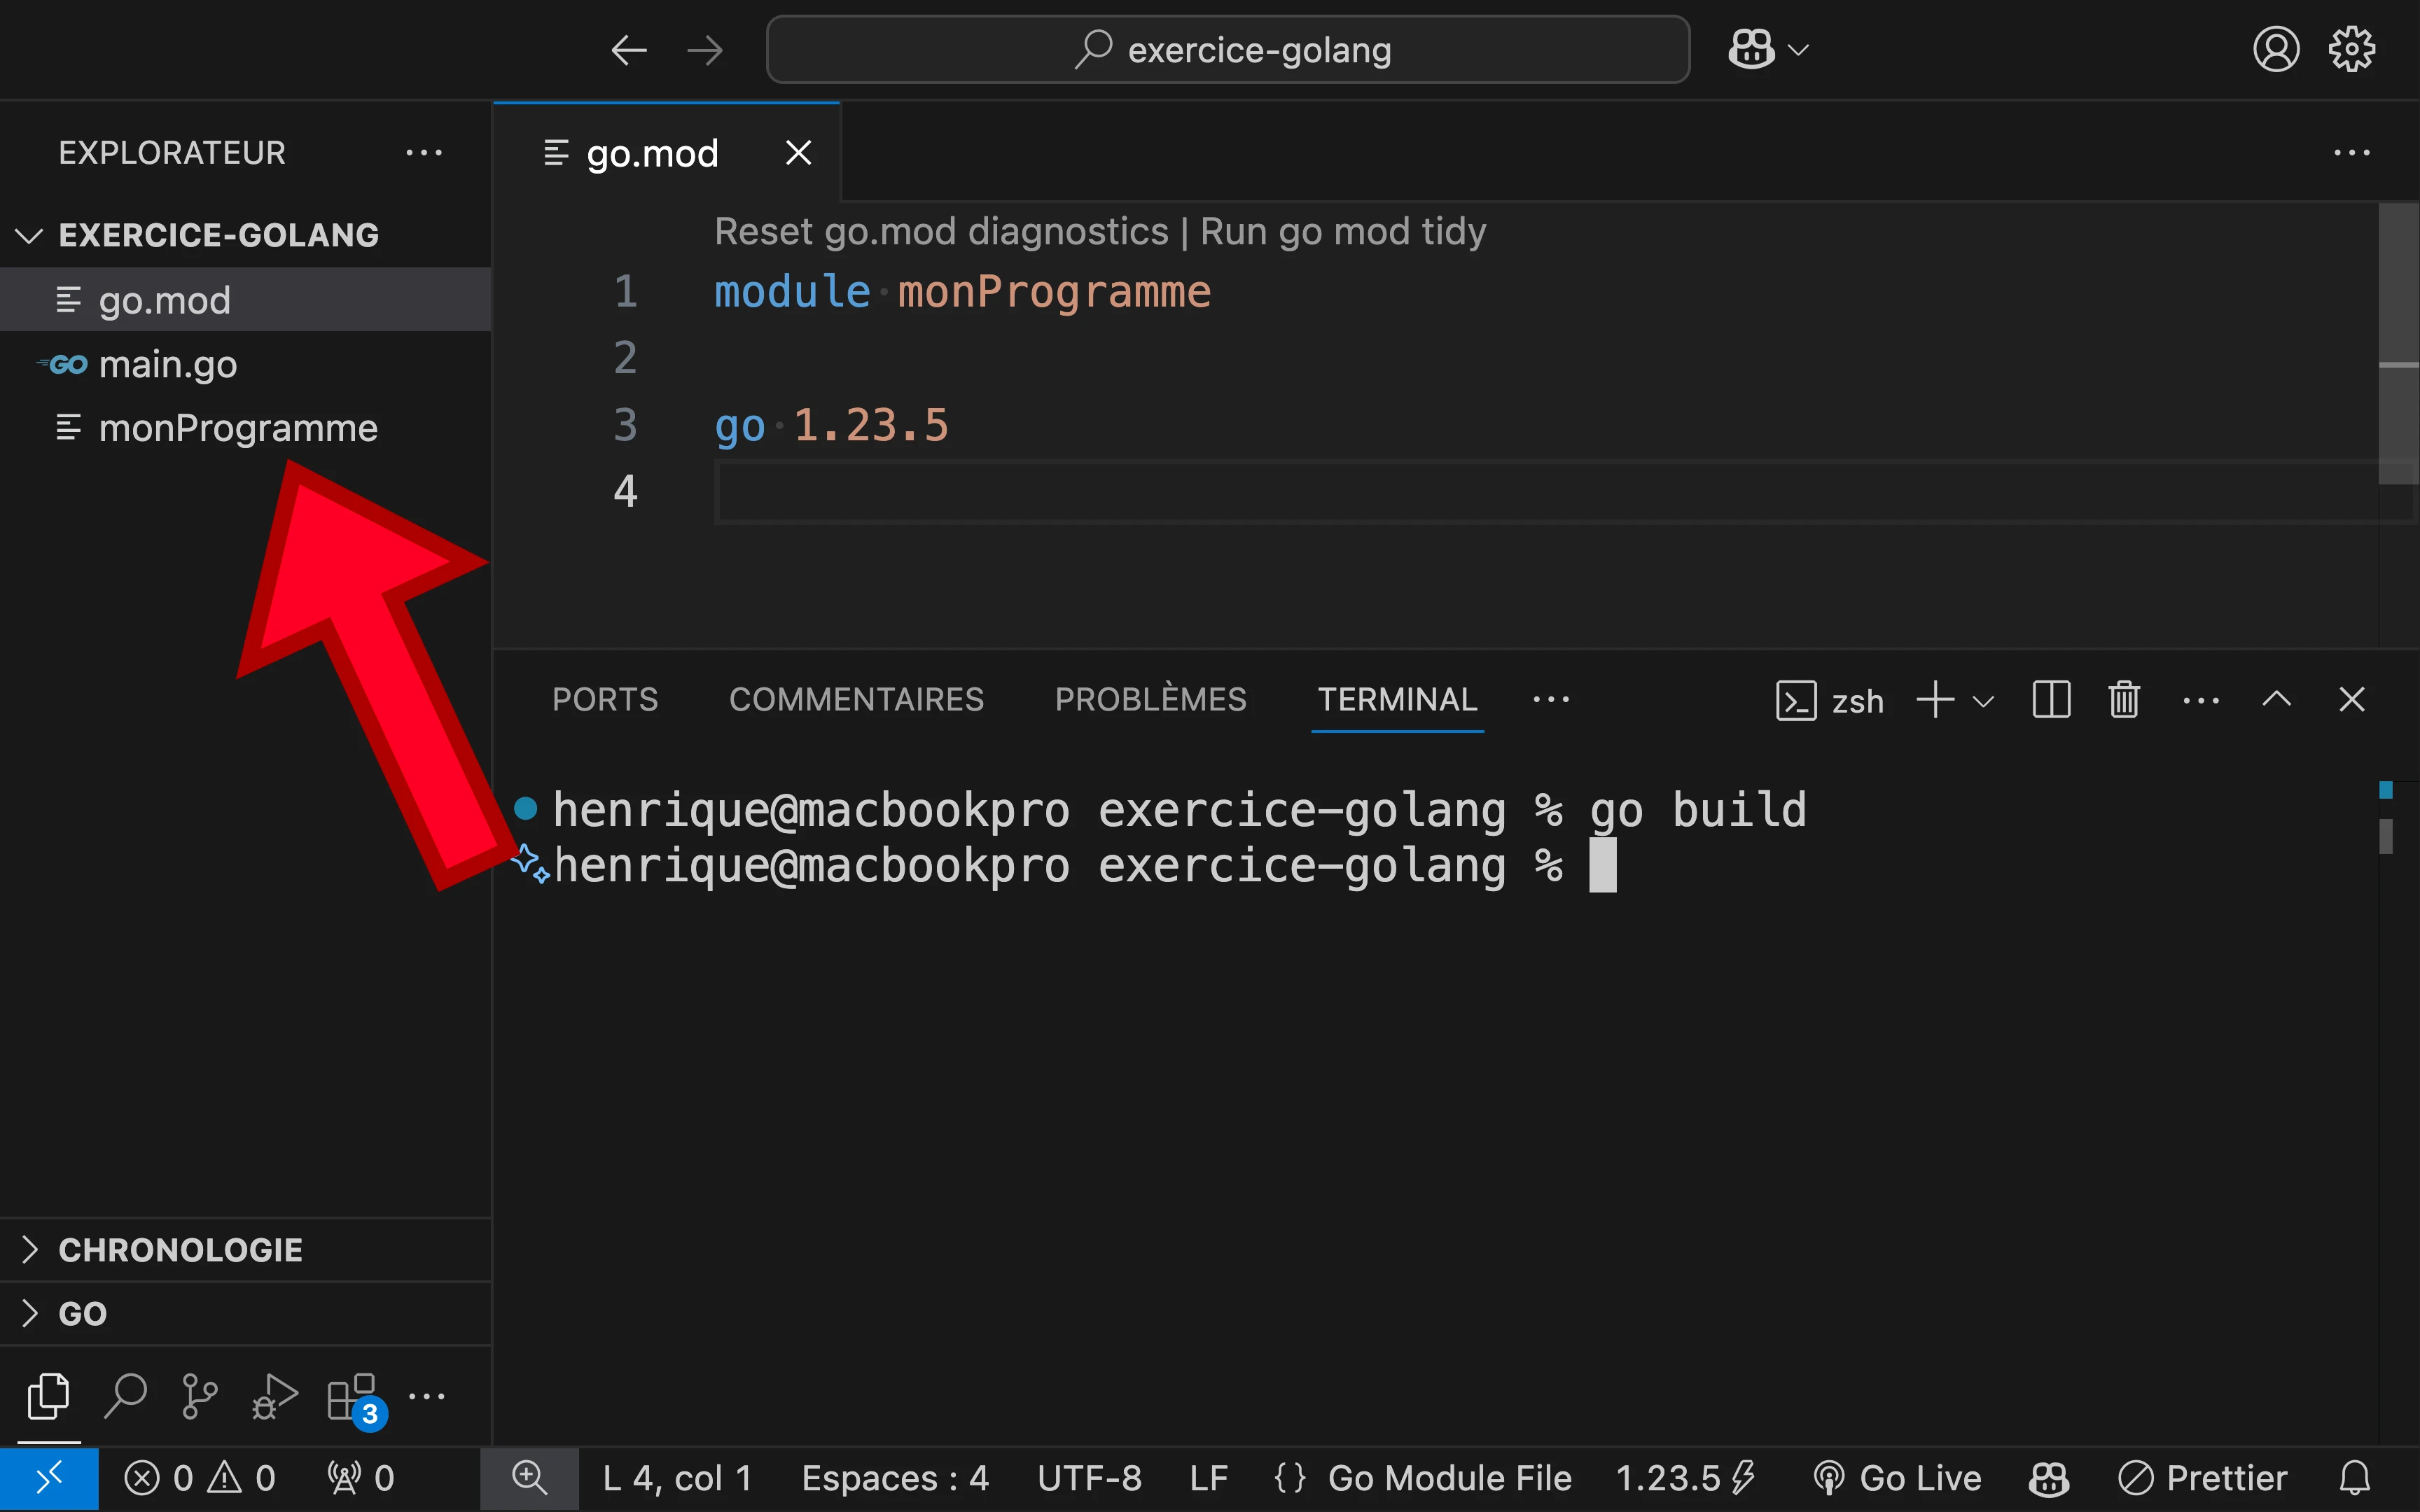Show more panel tabs ellipsis
This screenshot has height=1512, width=2420.
coord(1551,699)
